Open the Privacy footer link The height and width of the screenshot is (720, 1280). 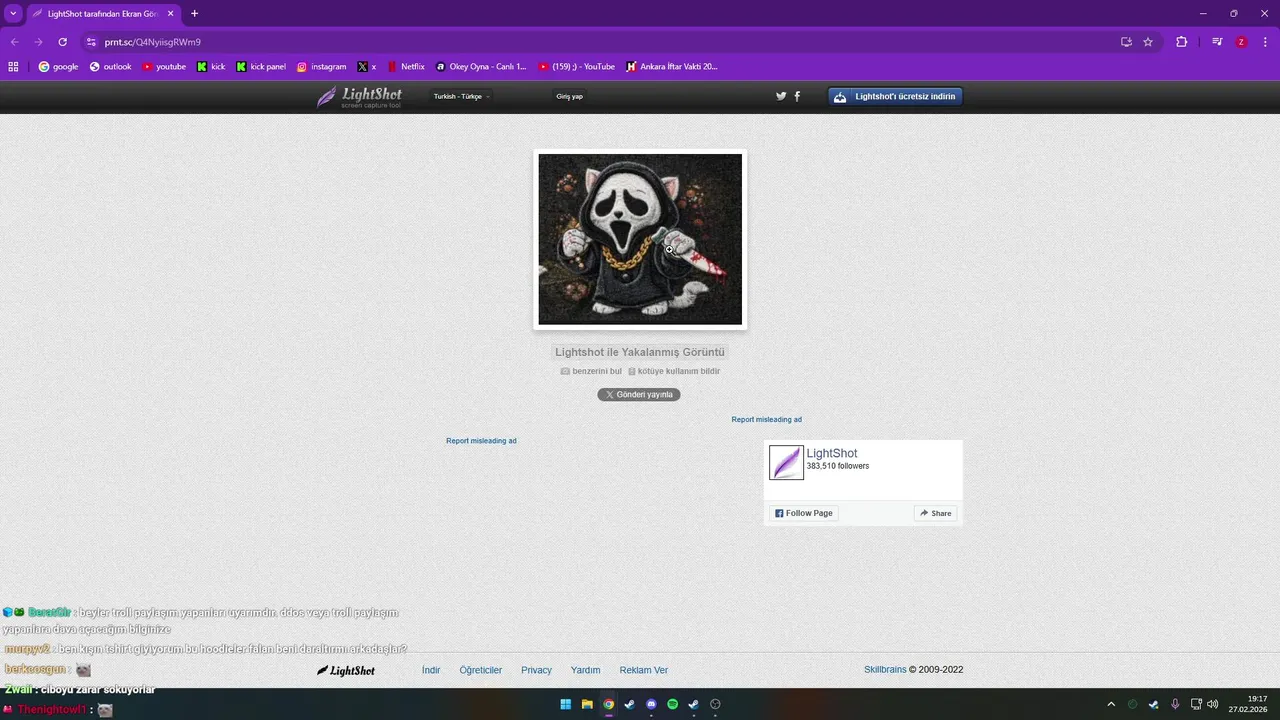pos(536,670)
